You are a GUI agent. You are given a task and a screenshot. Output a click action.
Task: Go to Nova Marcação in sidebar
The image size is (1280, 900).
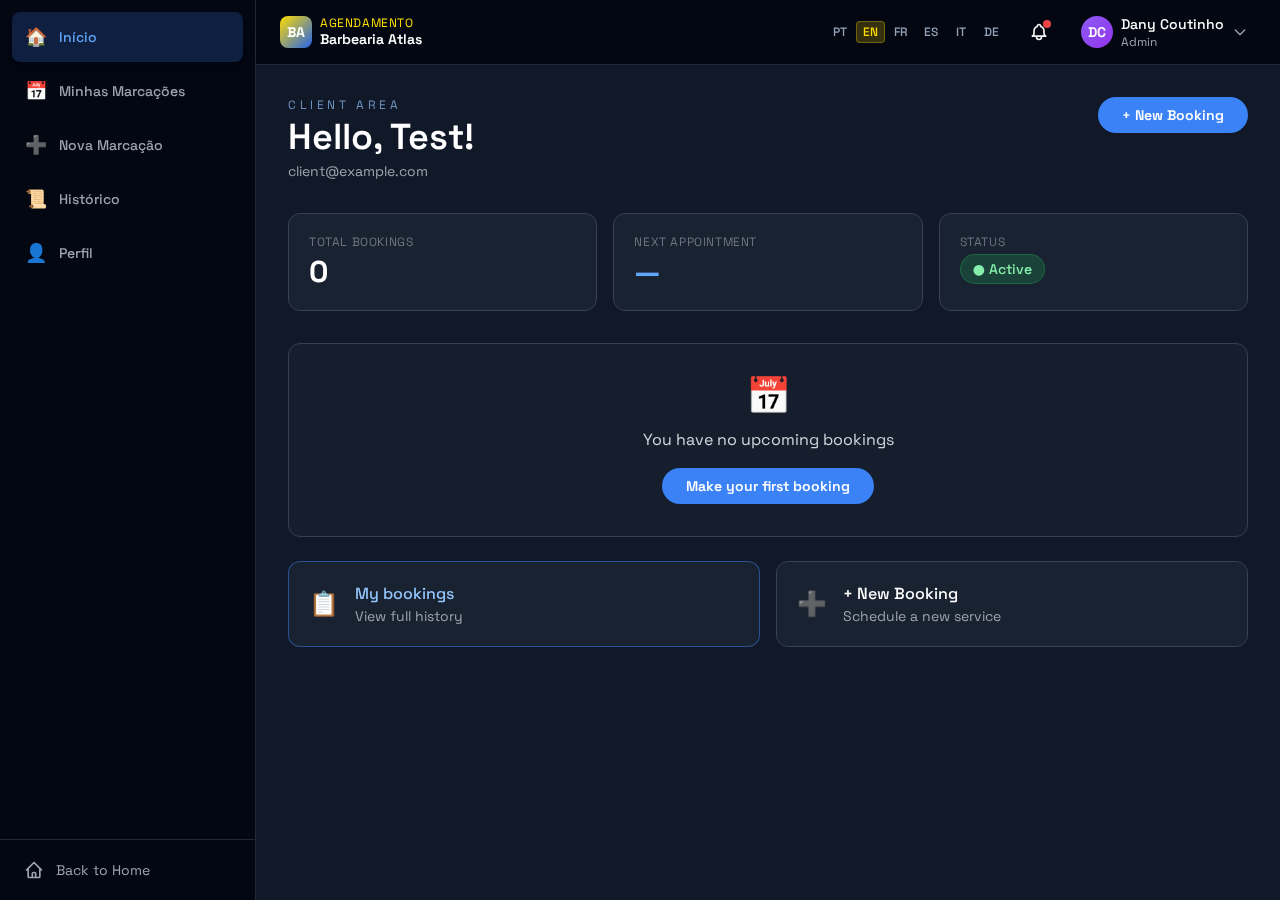coord(127,145)
